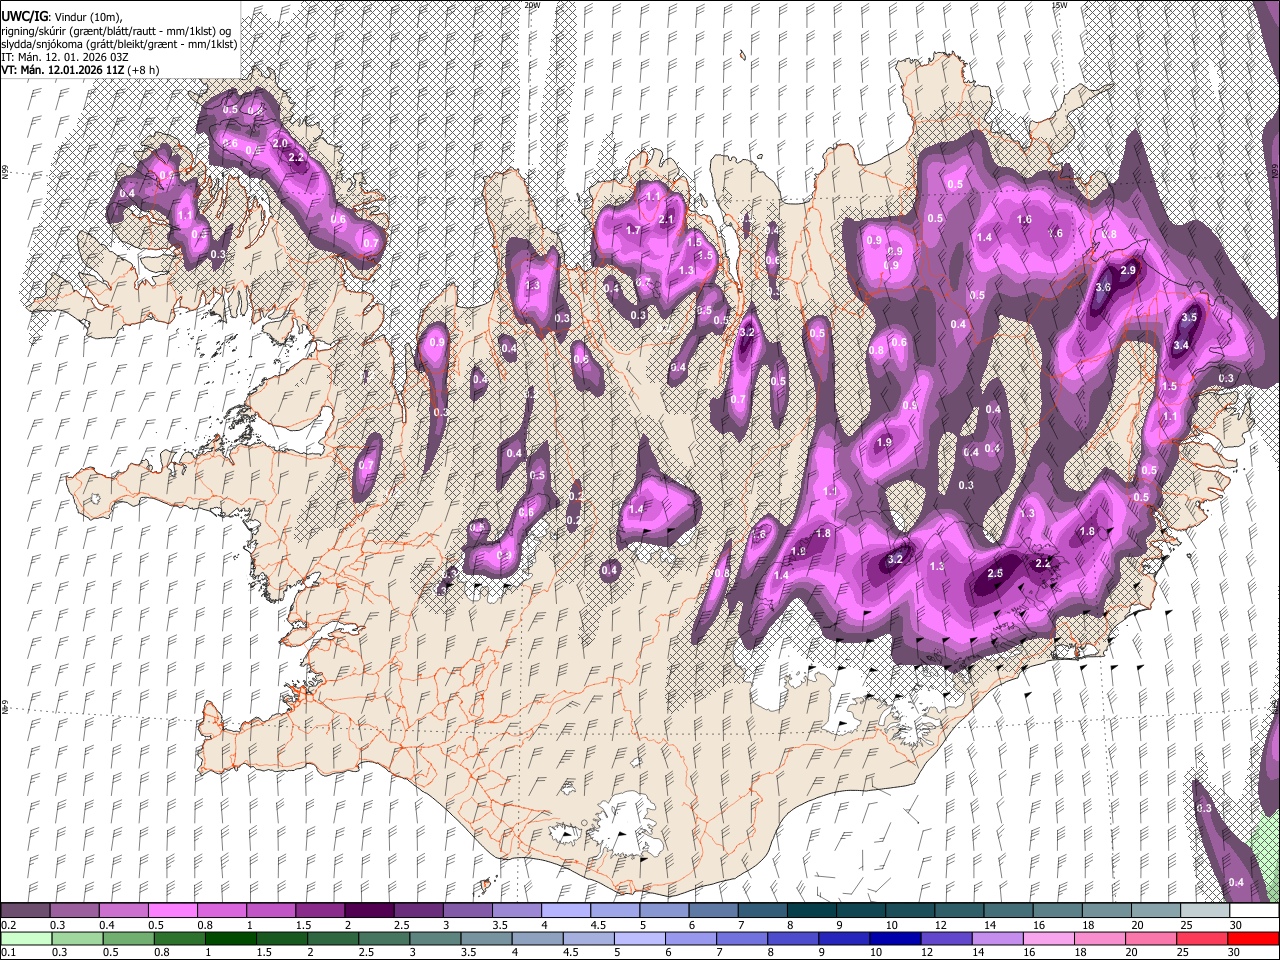The height and width of the screenshot is (960, 1280).
Task: Click lower legend green swatch between 0.5 and 0.8
Action: click(x=128, y=938)
